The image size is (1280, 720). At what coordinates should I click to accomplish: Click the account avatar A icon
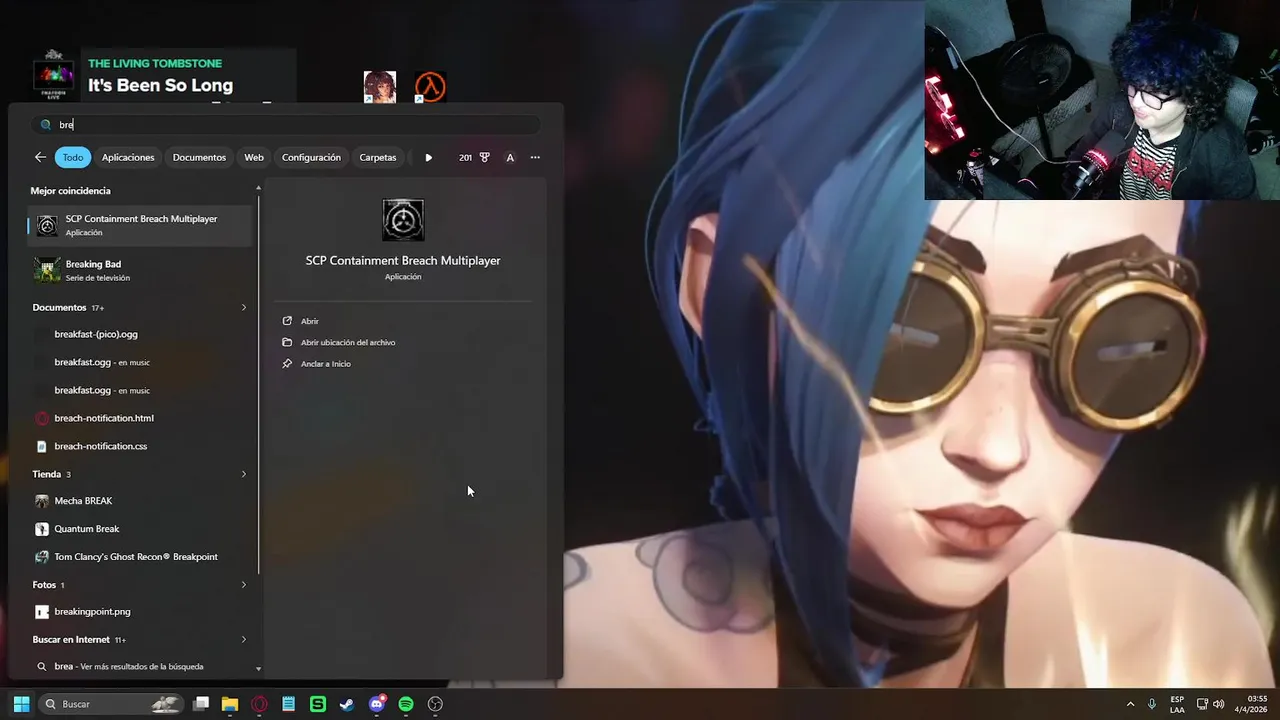click(x=510, y=157)
